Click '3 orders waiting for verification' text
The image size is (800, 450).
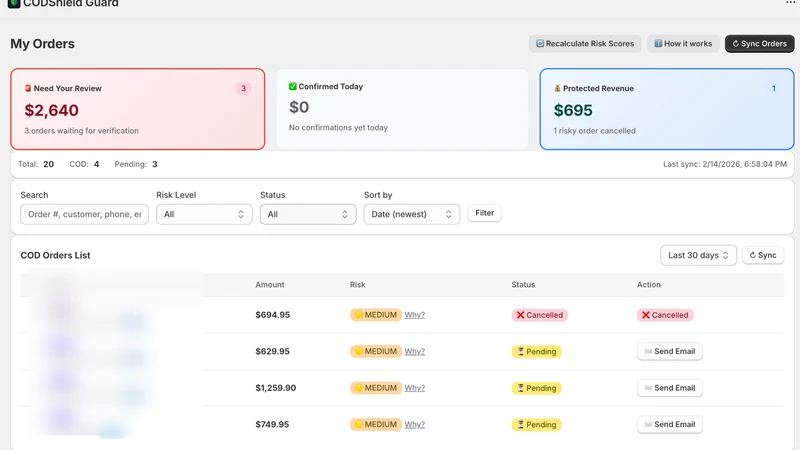pyautogui.click(x=82, y=131)
